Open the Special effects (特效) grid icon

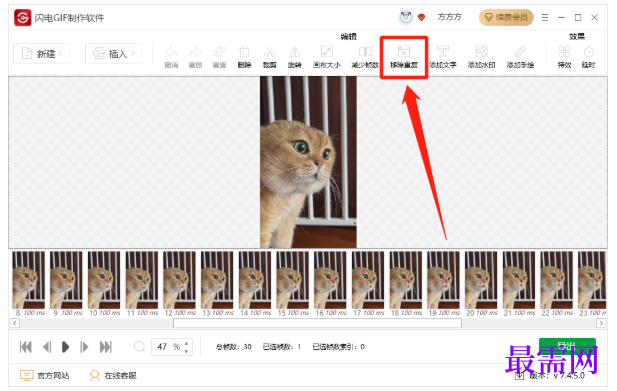click(x=564, y=52)
